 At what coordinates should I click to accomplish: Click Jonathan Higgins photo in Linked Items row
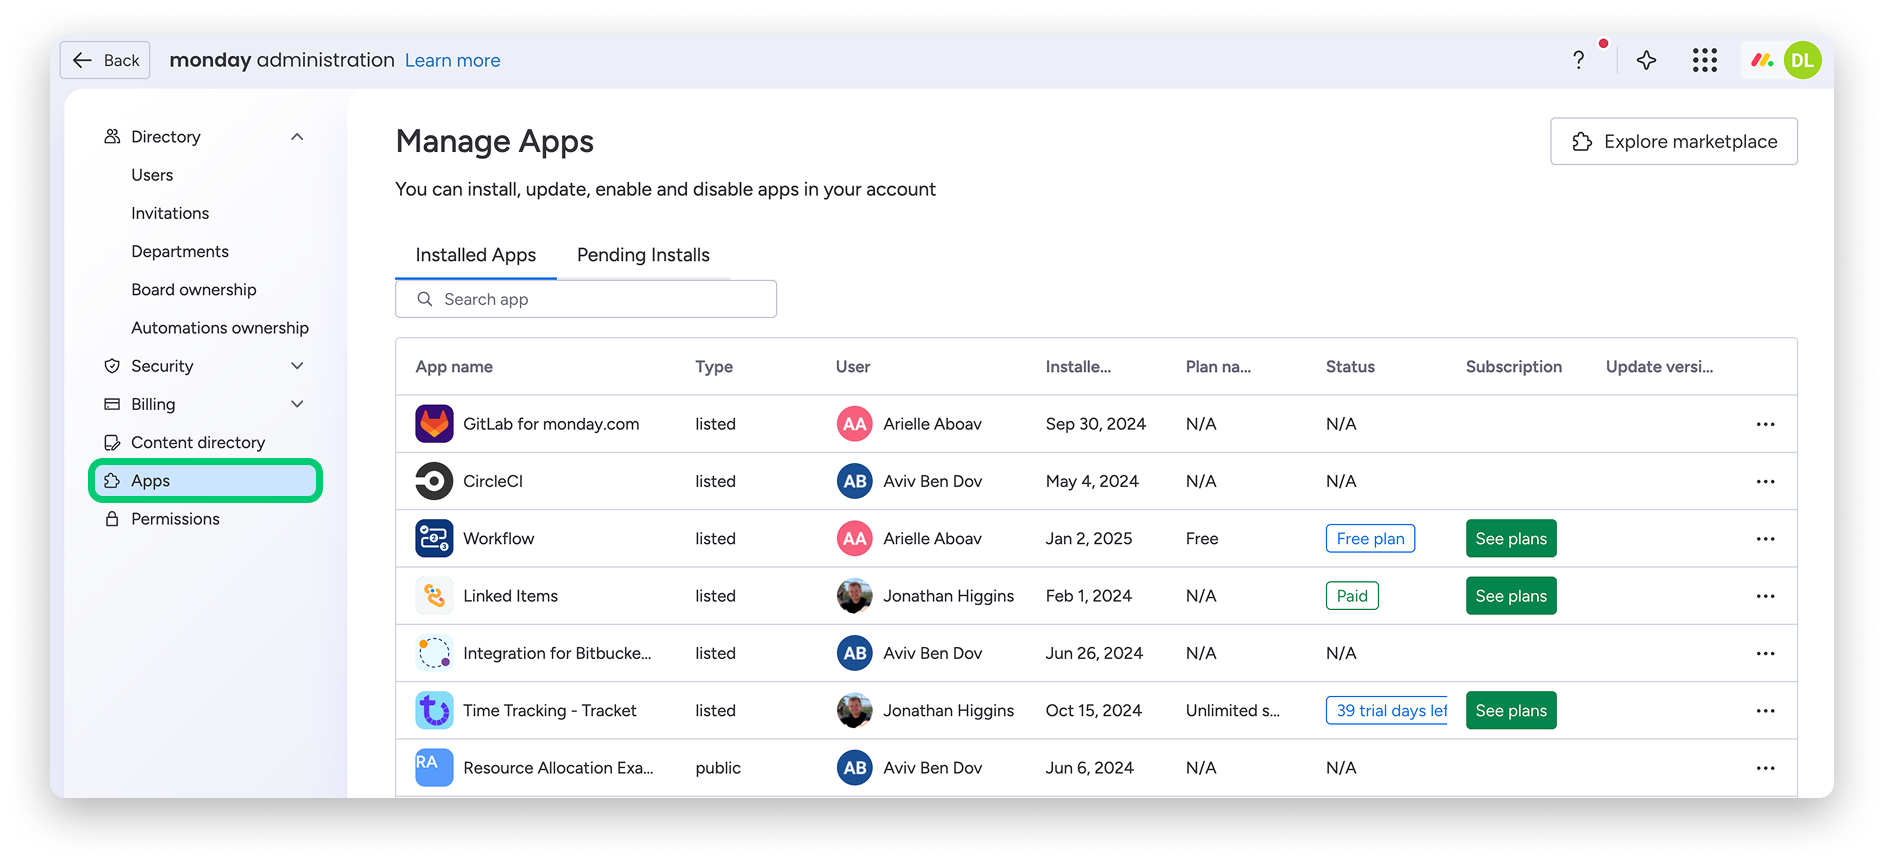coord(855,596)
